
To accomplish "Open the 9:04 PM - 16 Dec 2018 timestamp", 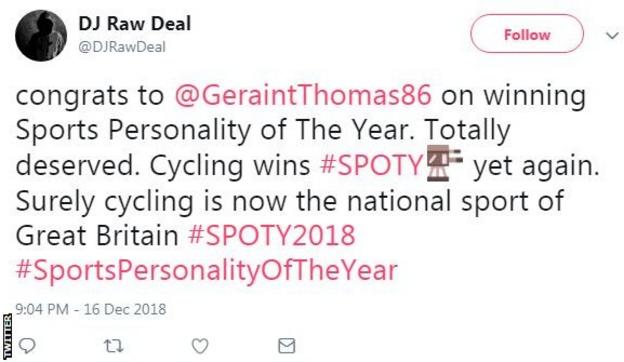I will (x=91, y=309).
